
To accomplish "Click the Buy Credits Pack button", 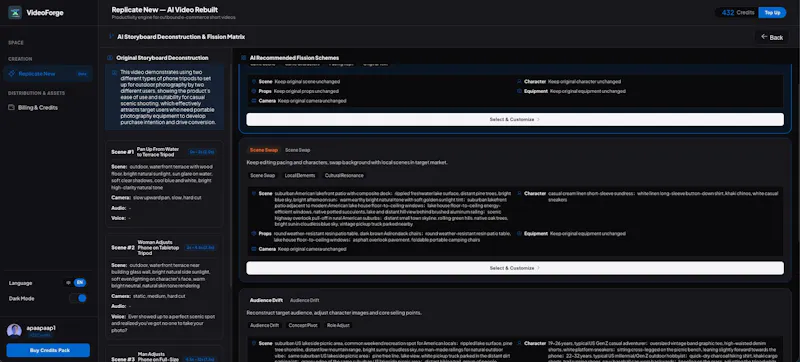I will [x=48, y=350].
